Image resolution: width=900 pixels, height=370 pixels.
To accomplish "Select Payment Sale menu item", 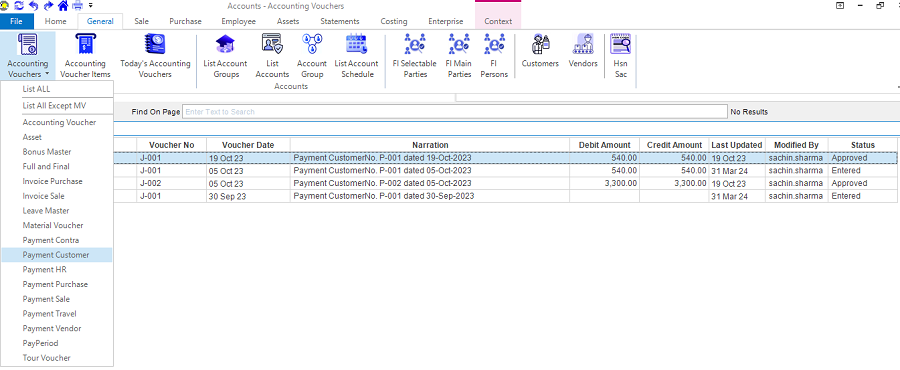I will (57, 299).
